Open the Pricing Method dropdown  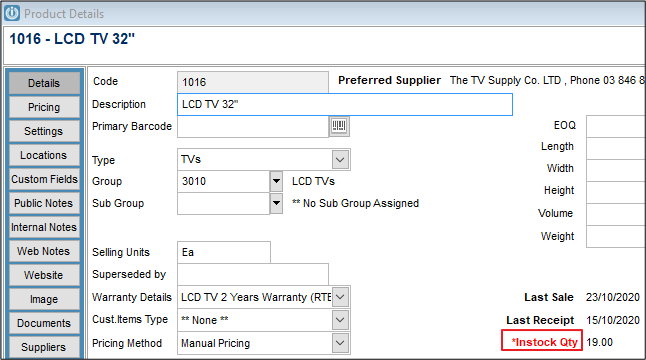pyautogui.click(x=340, y=343)
